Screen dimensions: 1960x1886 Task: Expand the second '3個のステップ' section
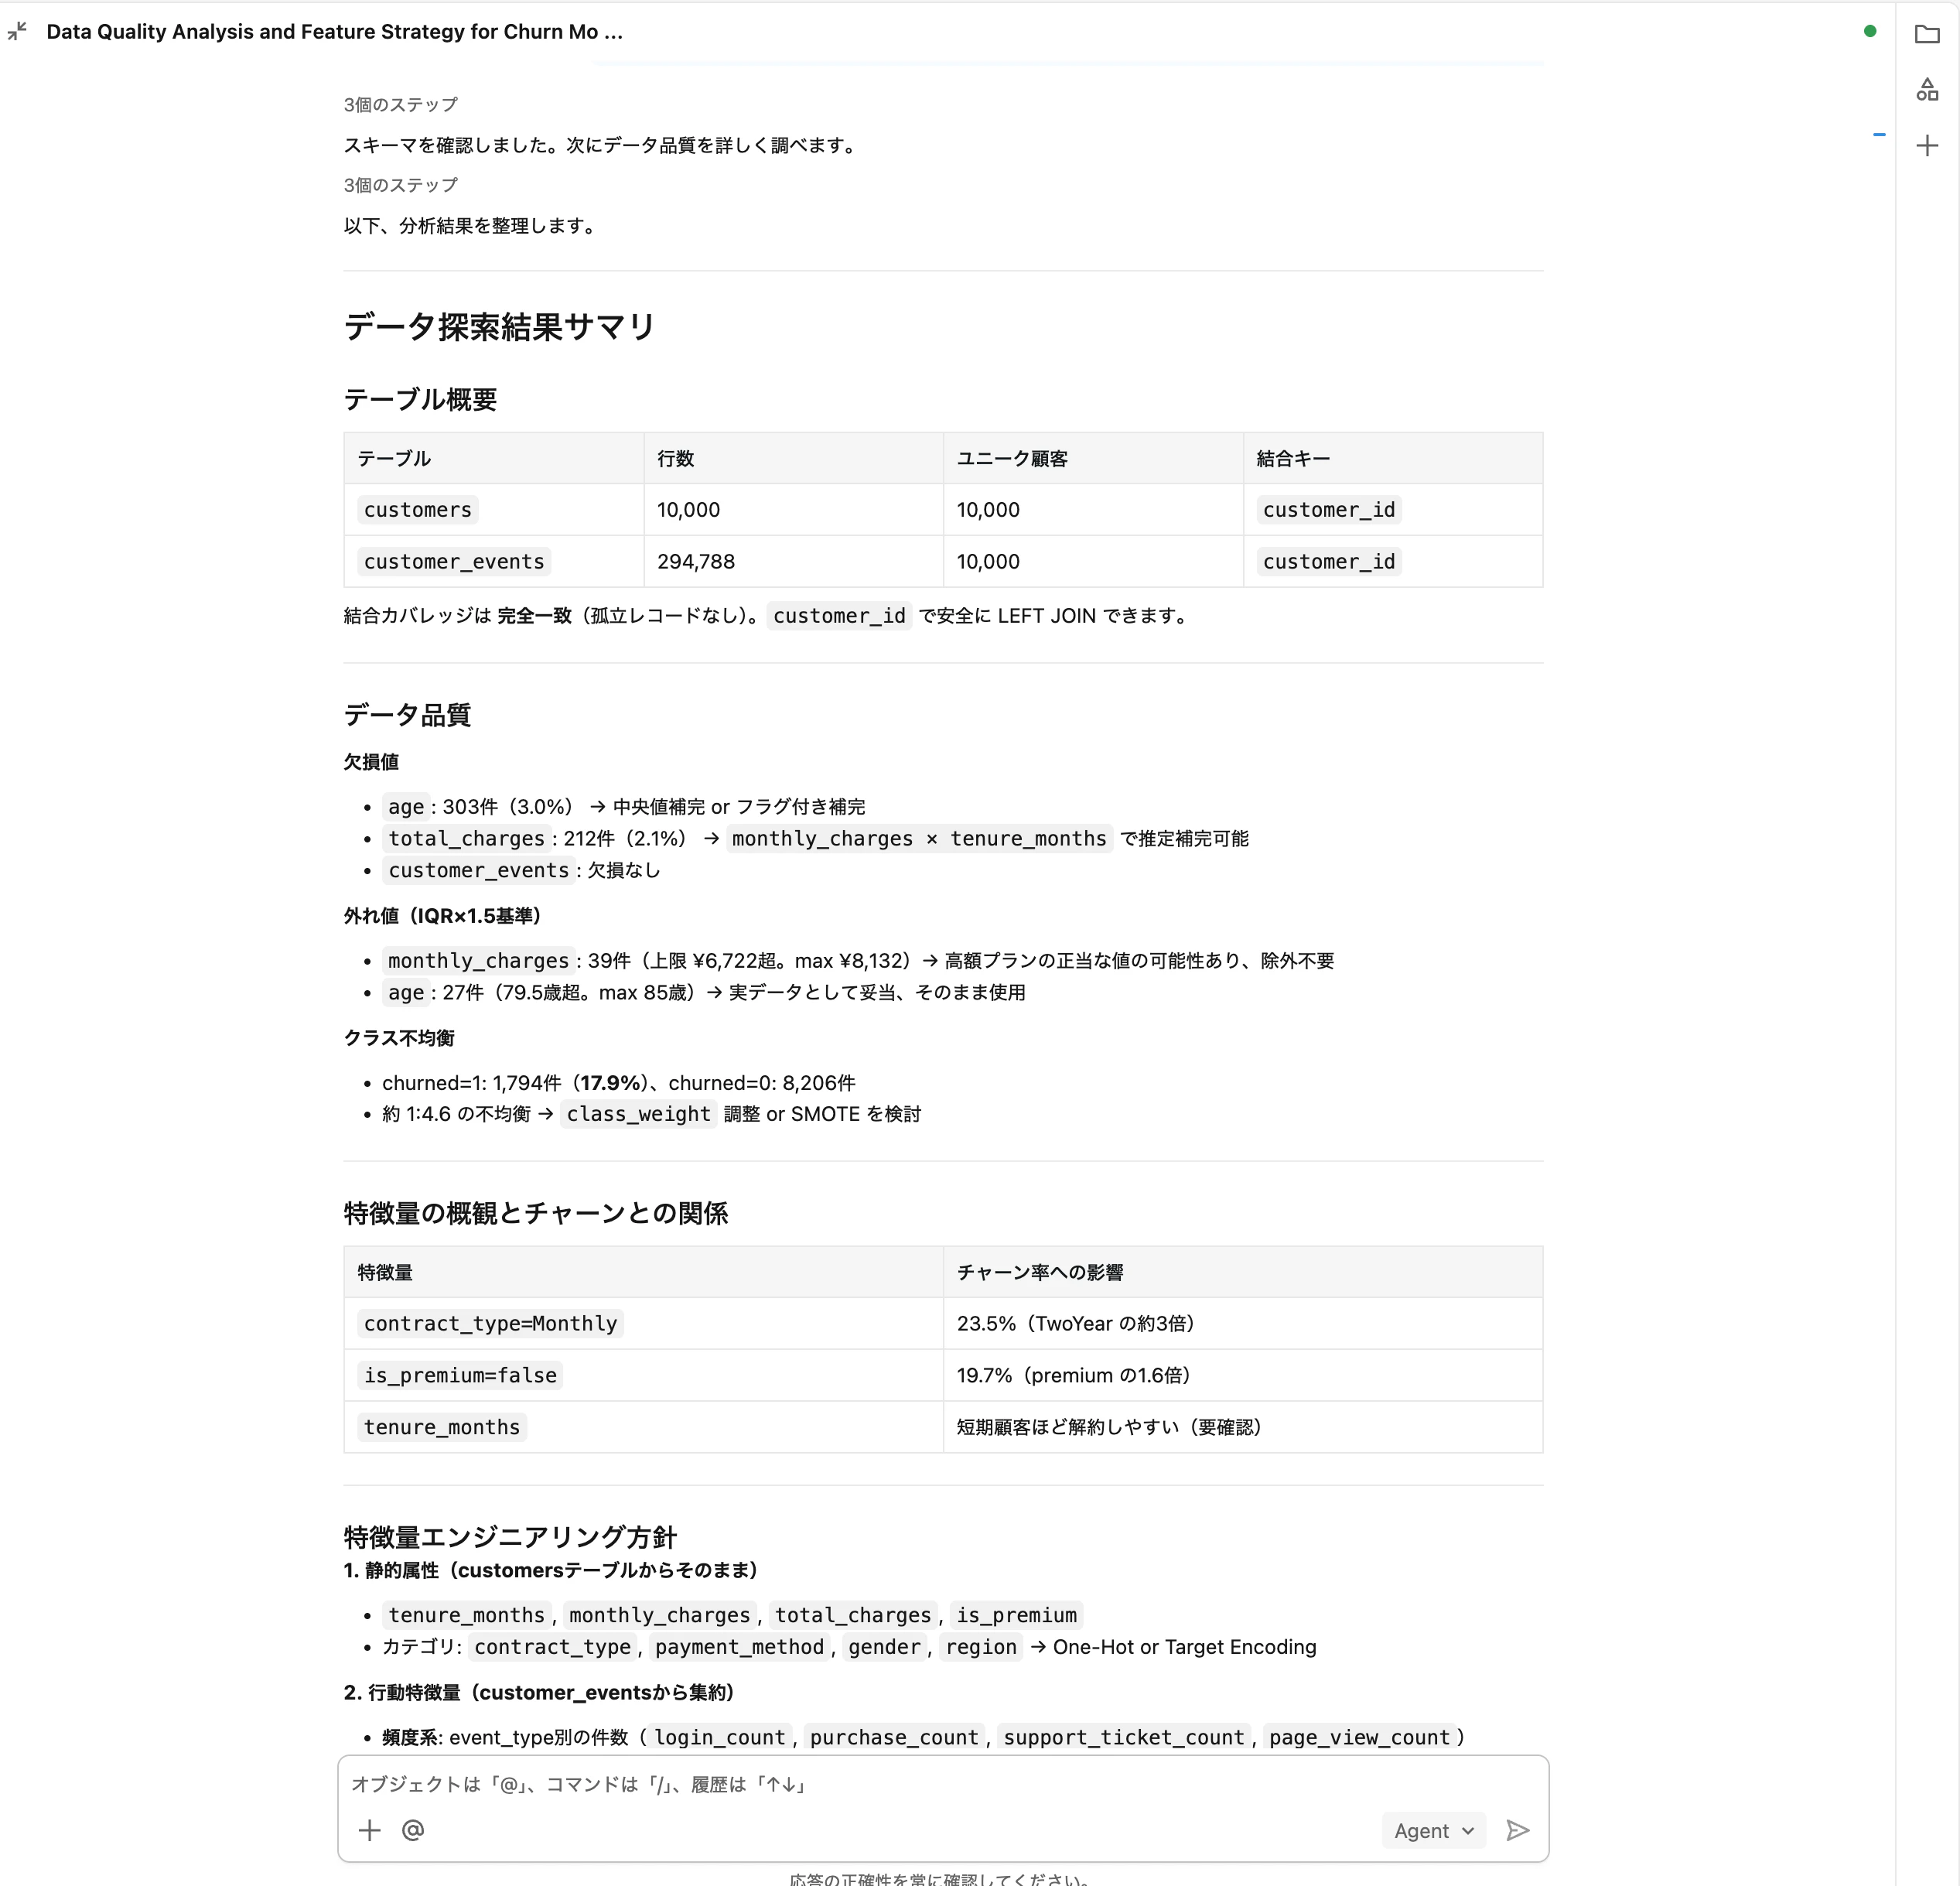(x=401, y=185)
